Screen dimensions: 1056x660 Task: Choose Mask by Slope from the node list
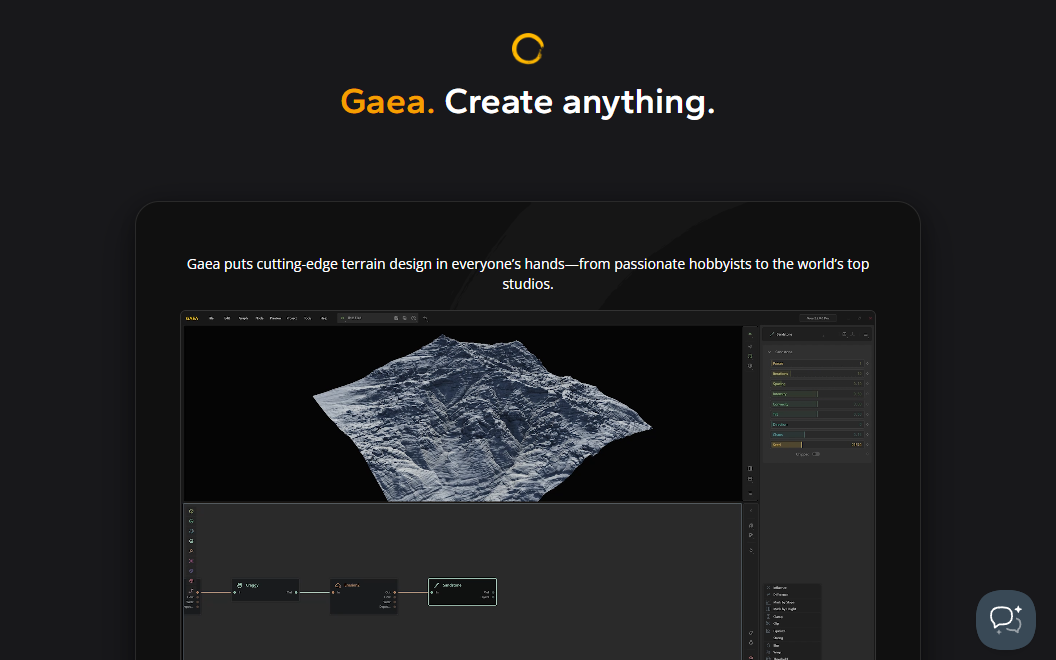click(x=784, y=602)
